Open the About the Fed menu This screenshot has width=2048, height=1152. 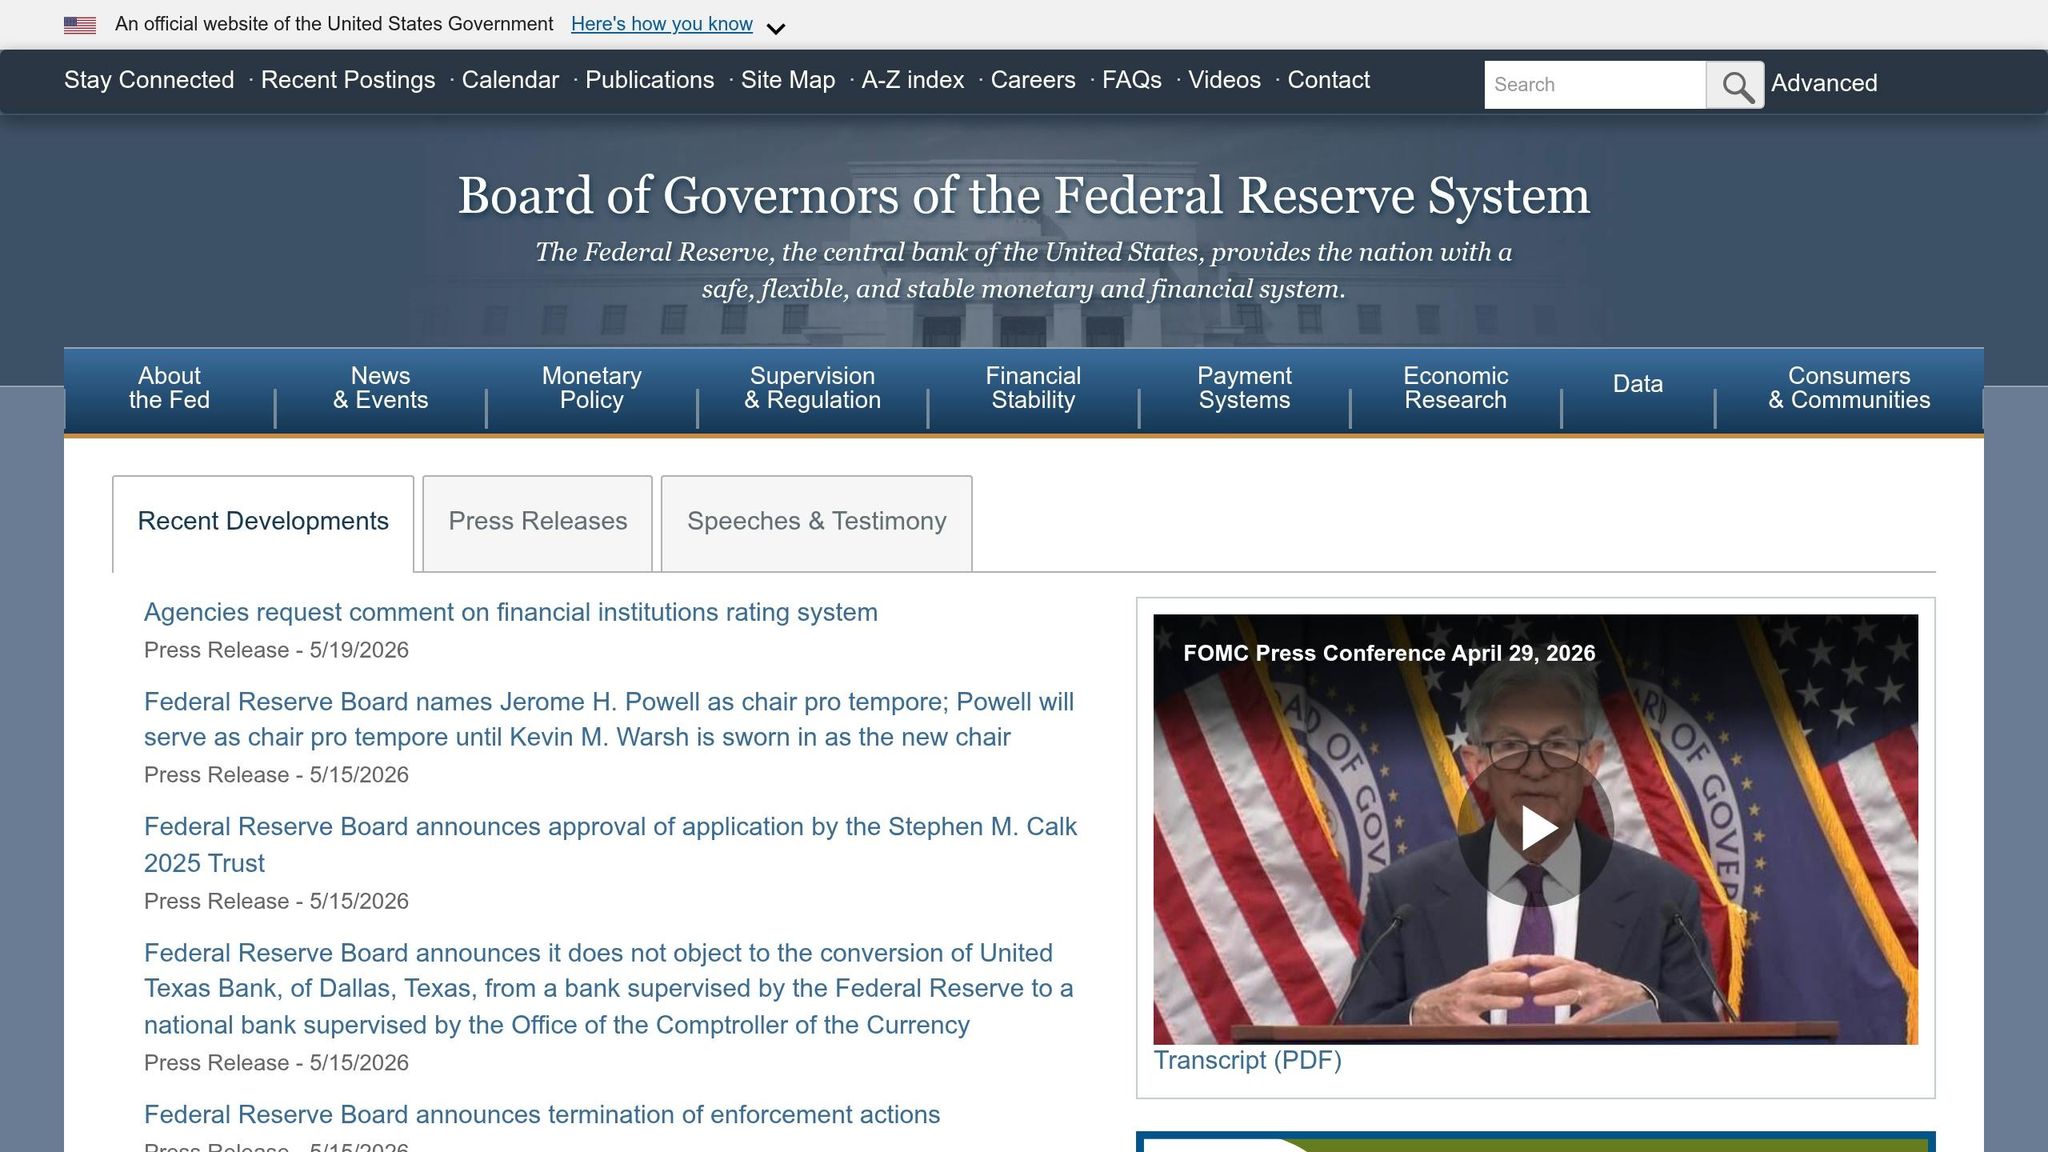click(169, 388)
